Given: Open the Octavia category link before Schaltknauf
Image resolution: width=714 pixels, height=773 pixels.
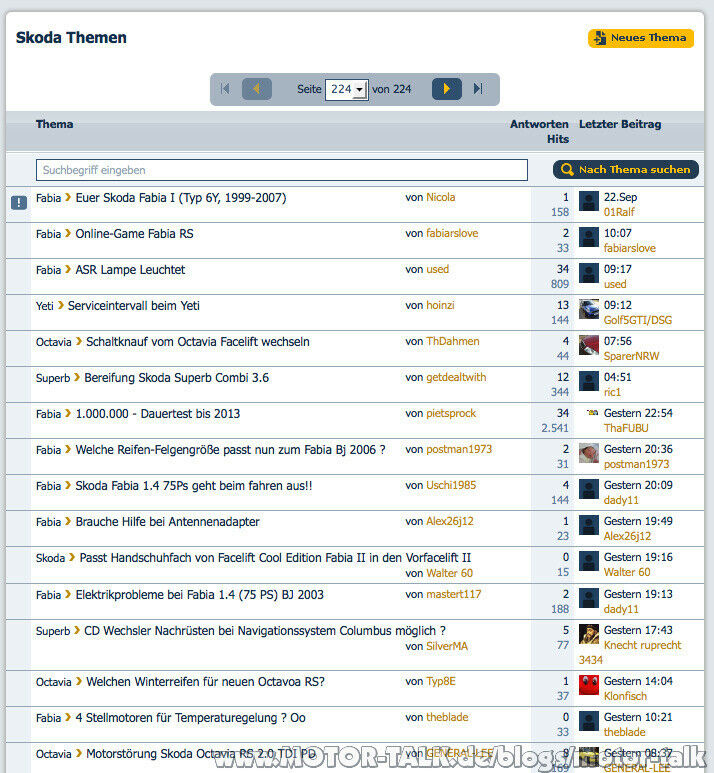Looking at the screenshot, I should pos(54,342).
